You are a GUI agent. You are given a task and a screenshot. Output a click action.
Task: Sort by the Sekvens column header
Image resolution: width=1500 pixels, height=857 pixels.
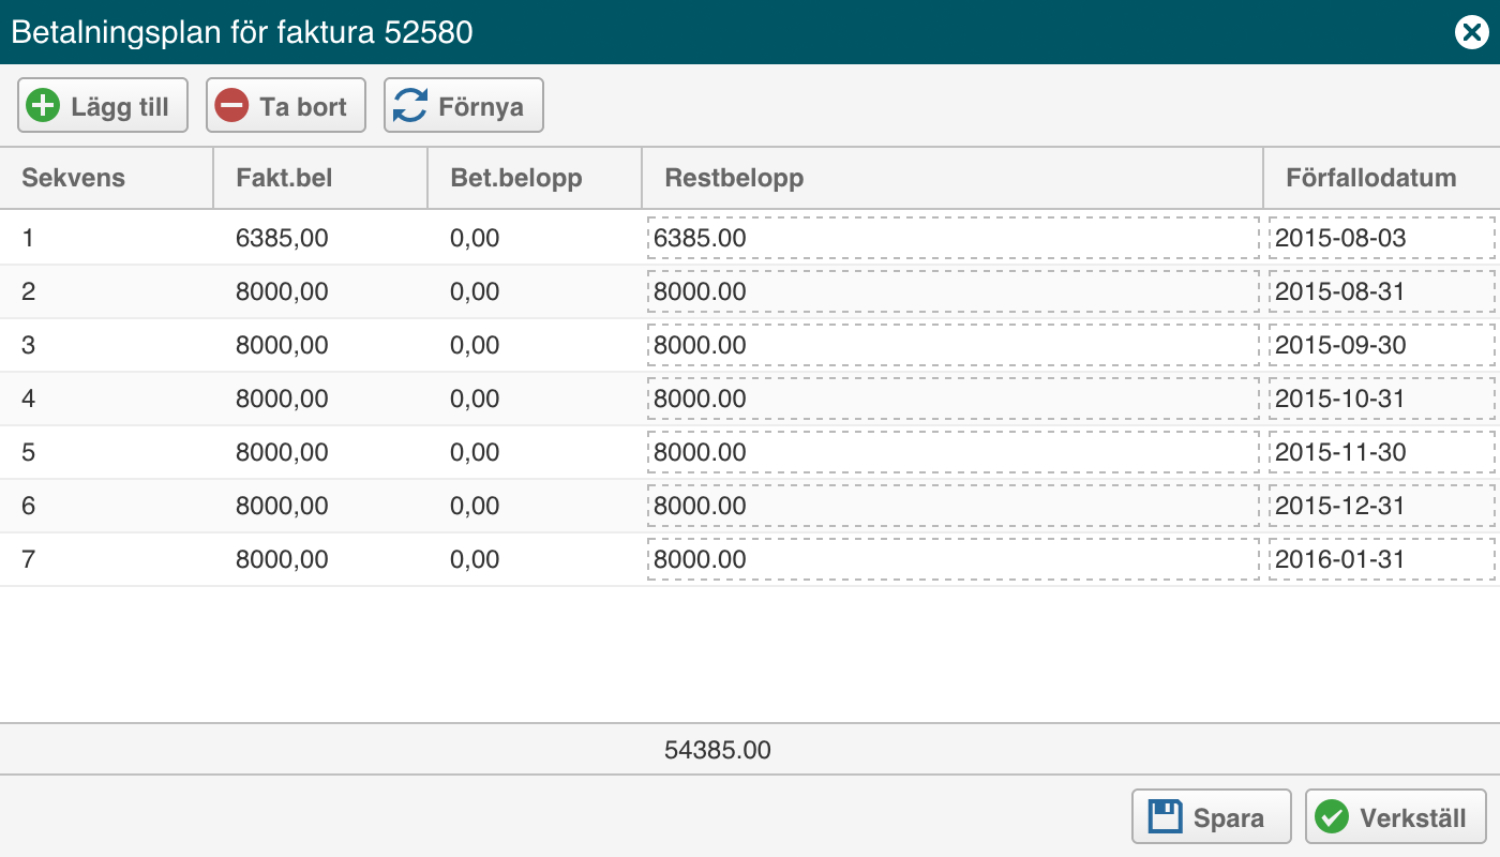pyautogui.click(x=106, y=178)
